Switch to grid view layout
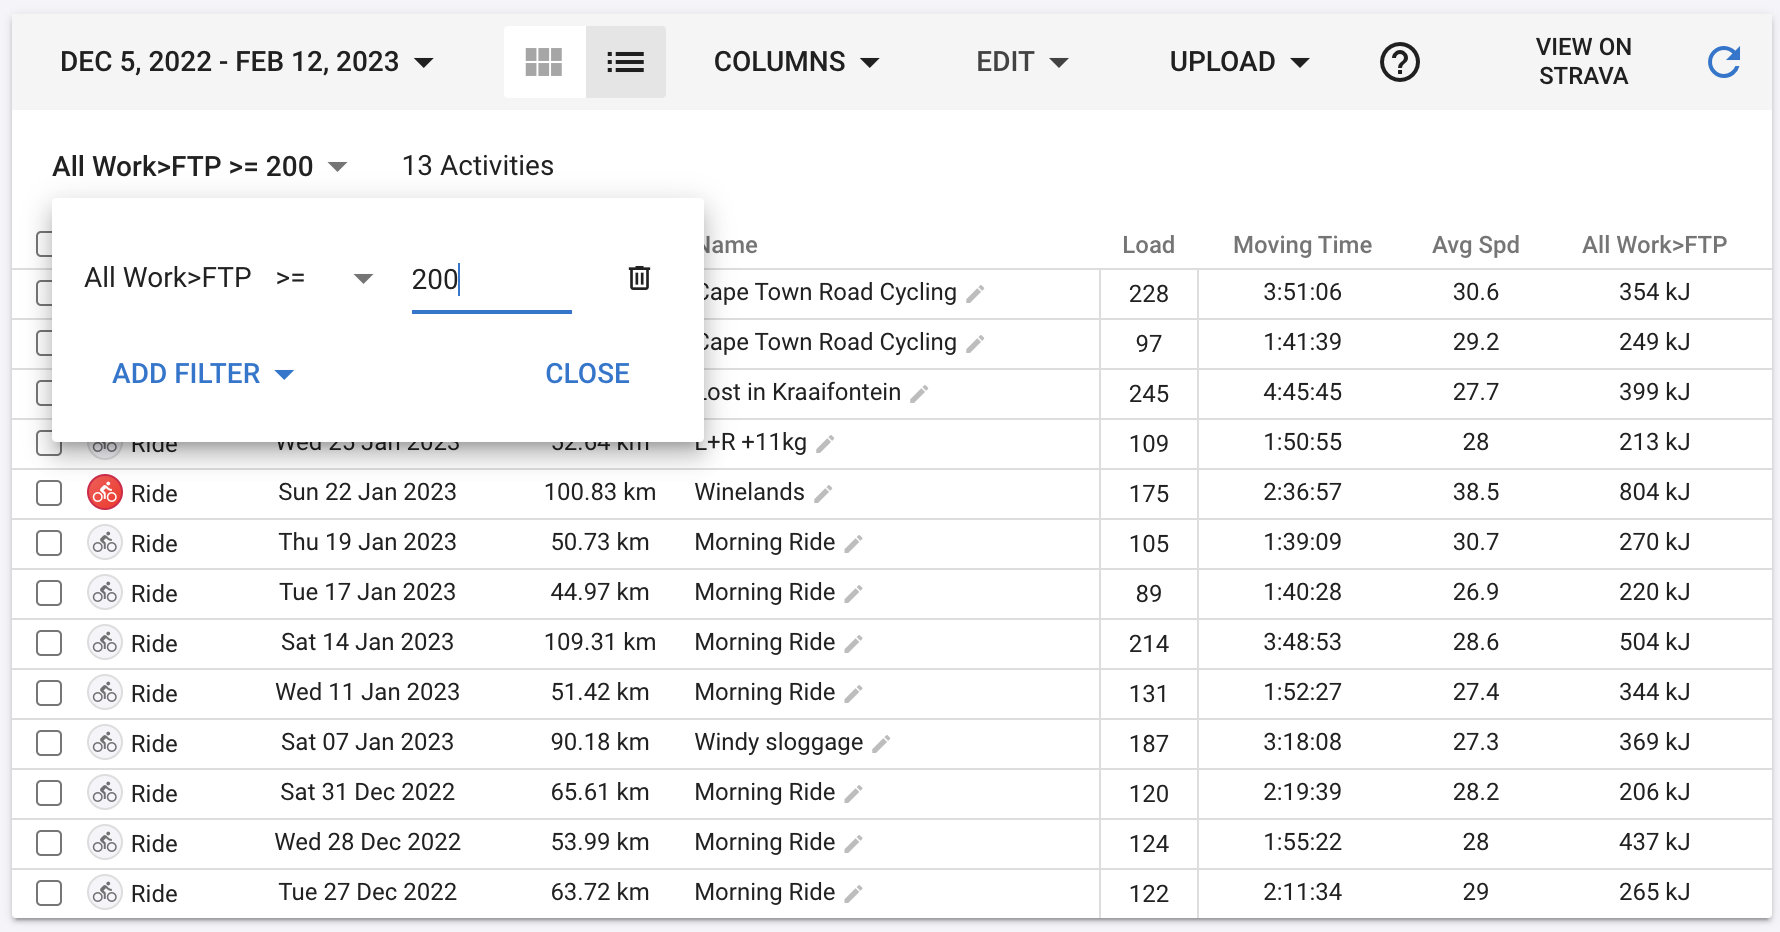1780x932 pixels. pos(544,62)
